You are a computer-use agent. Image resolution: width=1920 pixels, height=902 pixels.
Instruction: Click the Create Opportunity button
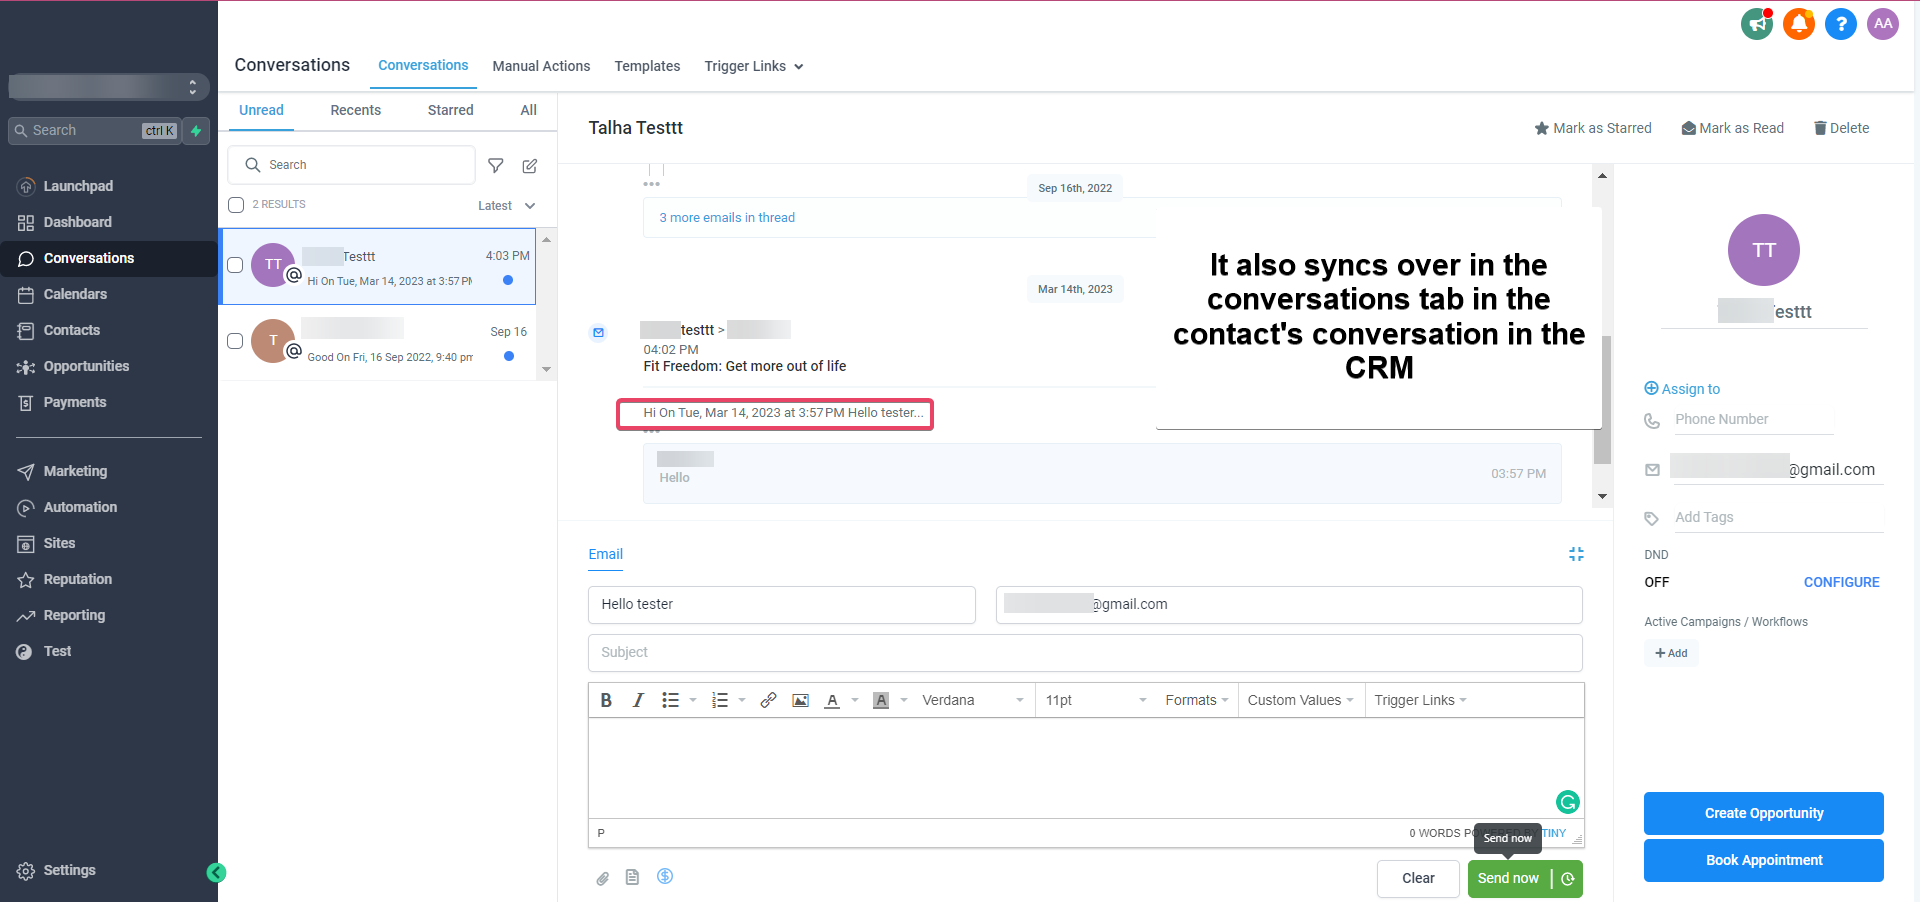(1763, 813)
